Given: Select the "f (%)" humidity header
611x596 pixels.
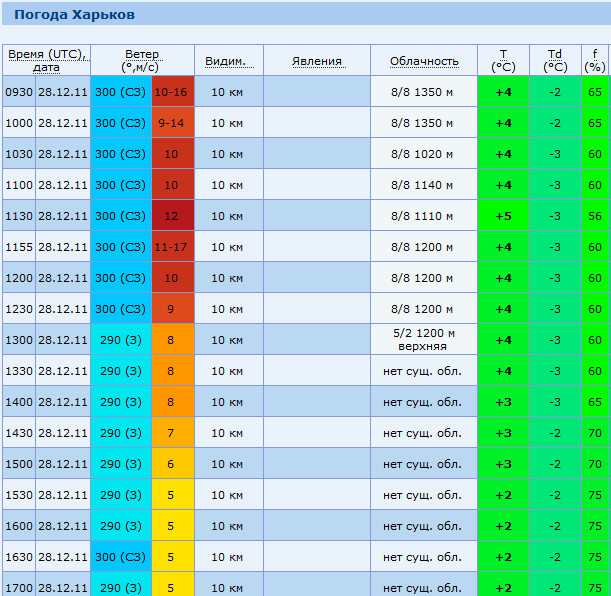Looking at the screenshot, I should coord(595,60).
